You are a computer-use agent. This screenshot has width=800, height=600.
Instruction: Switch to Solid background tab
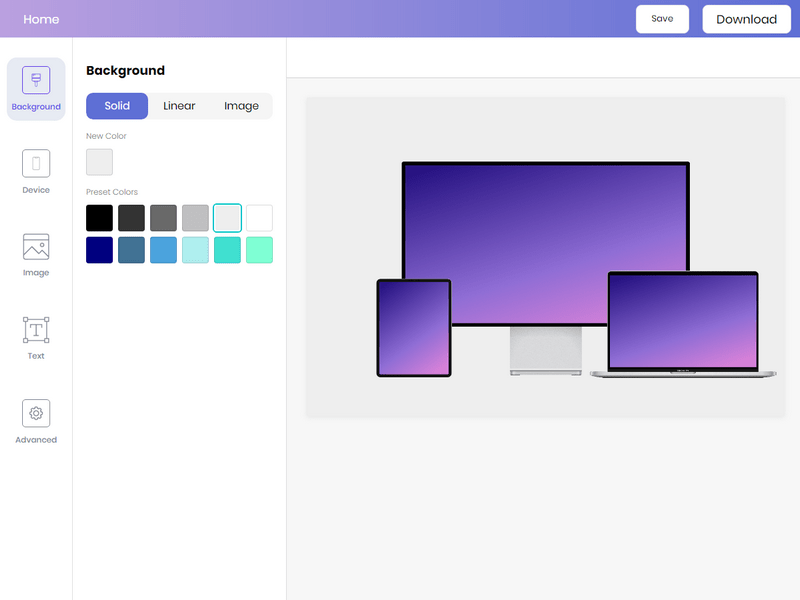click(x=117, y=106)
